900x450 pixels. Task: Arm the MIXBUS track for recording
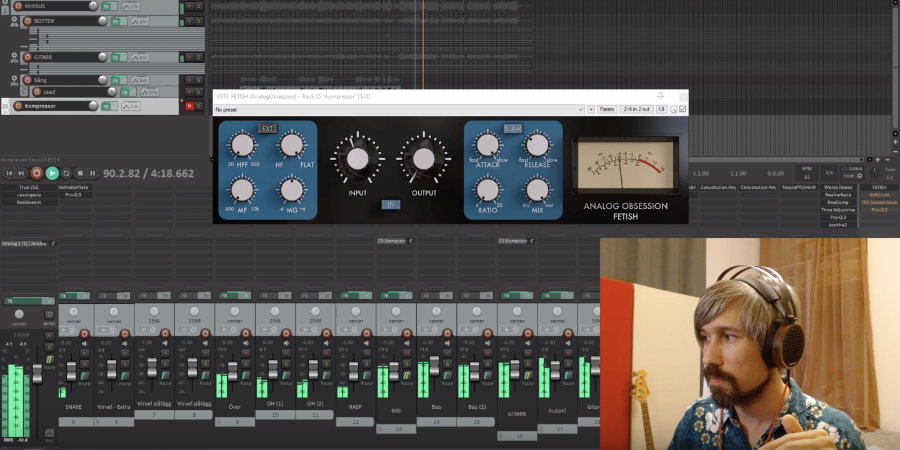[x=18, y=6]
